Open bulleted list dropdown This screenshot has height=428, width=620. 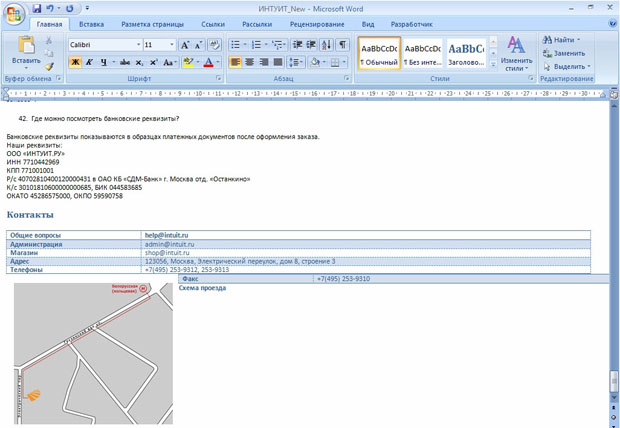click(x=245, y=45)
